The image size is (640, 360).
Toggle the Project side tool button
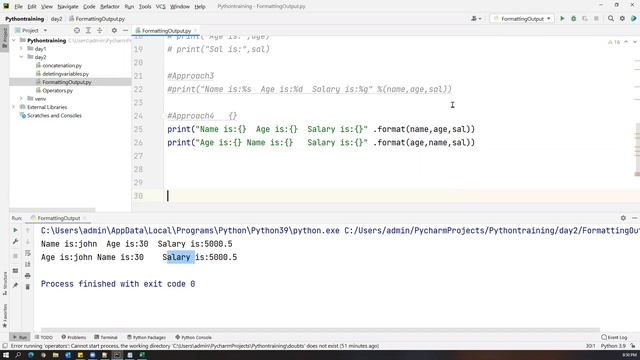coord(4,37)
